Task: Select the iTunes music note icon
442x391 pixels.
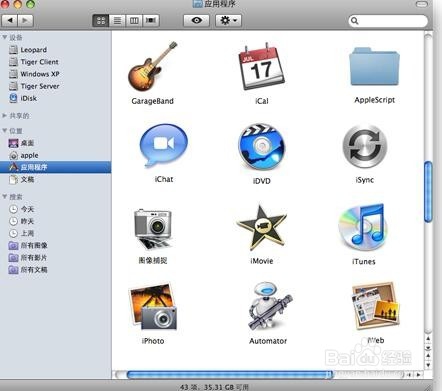Action: [363, 227]
